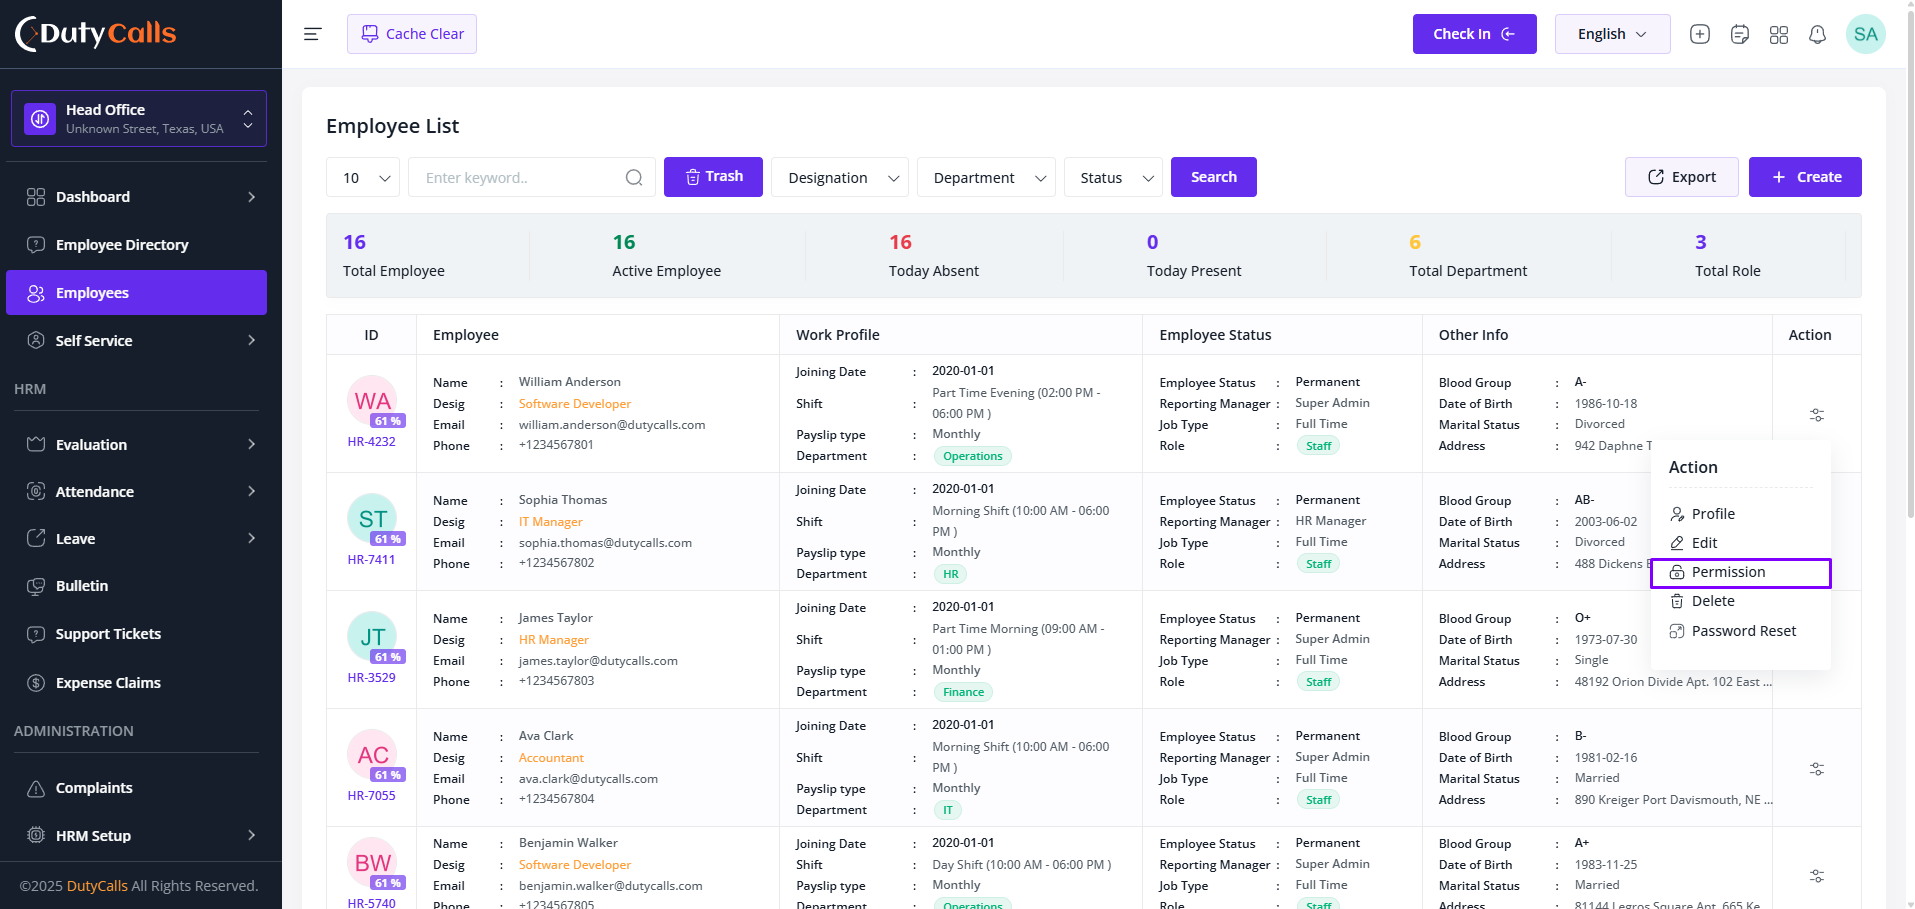Image resolution: width=1915 pixels, height=909 pixels.
Task: Click the Check In button
Action: click(x=1474, y=34)
